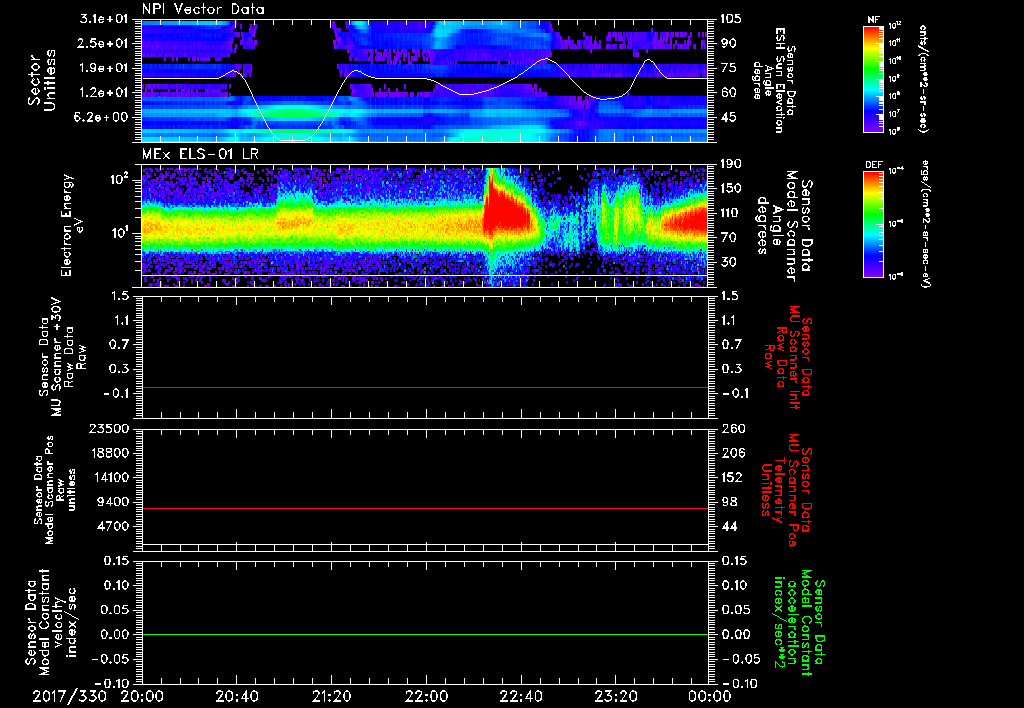Click the NF color scale bar
This screenshot has width=1024, height=708.
873,79
